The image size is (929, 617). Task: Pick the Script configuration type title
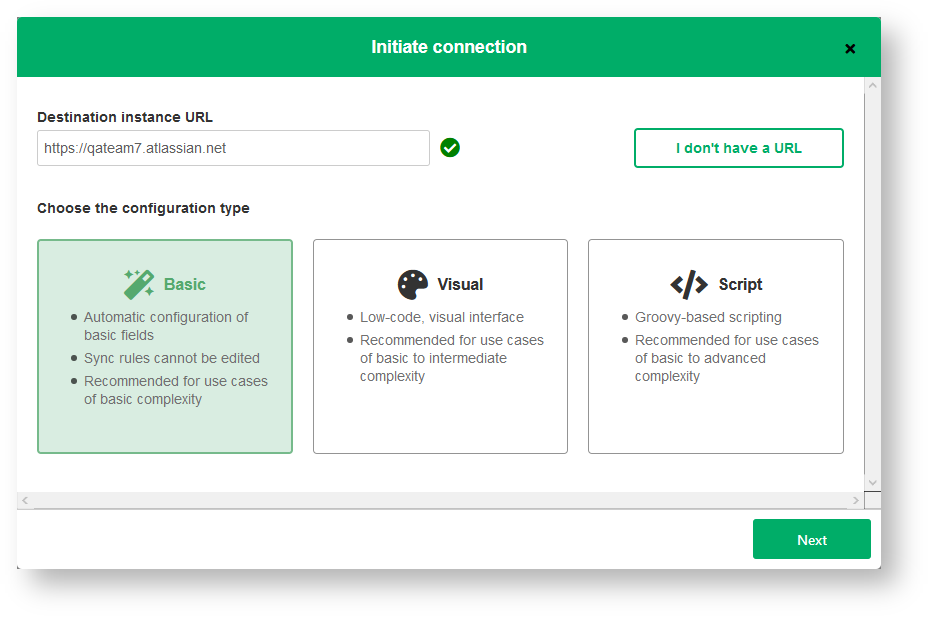[x=741, y=284]
